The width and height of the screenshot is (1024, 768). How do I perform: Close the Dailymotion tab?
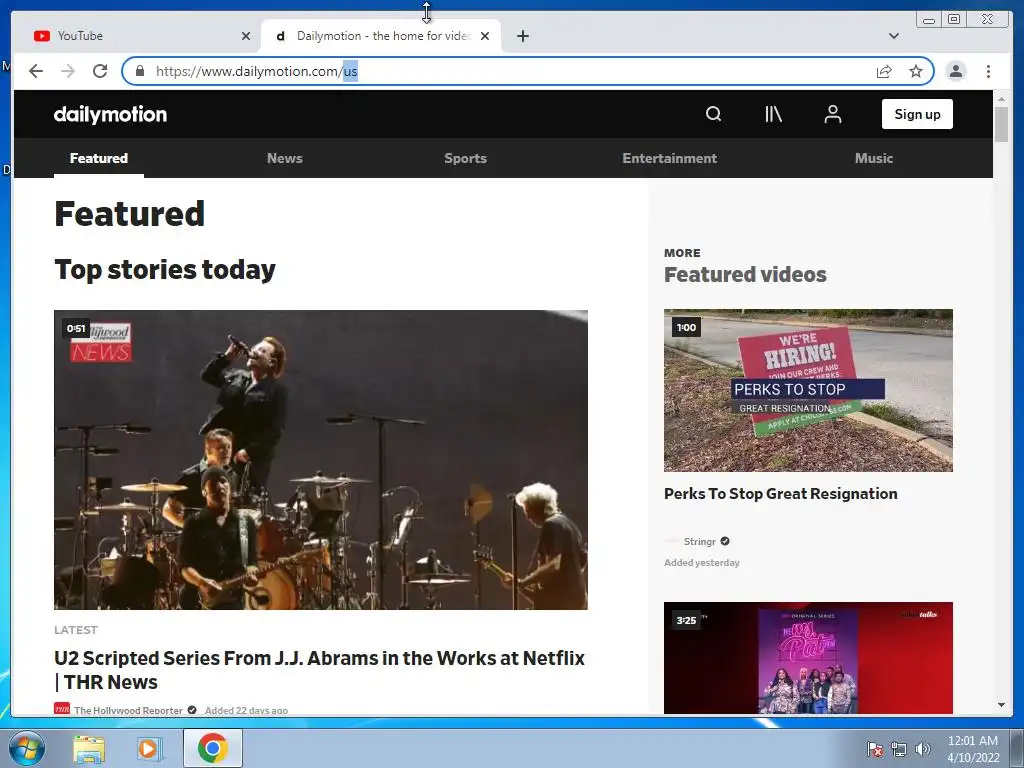pyautogui.click(x=485, y=36)
